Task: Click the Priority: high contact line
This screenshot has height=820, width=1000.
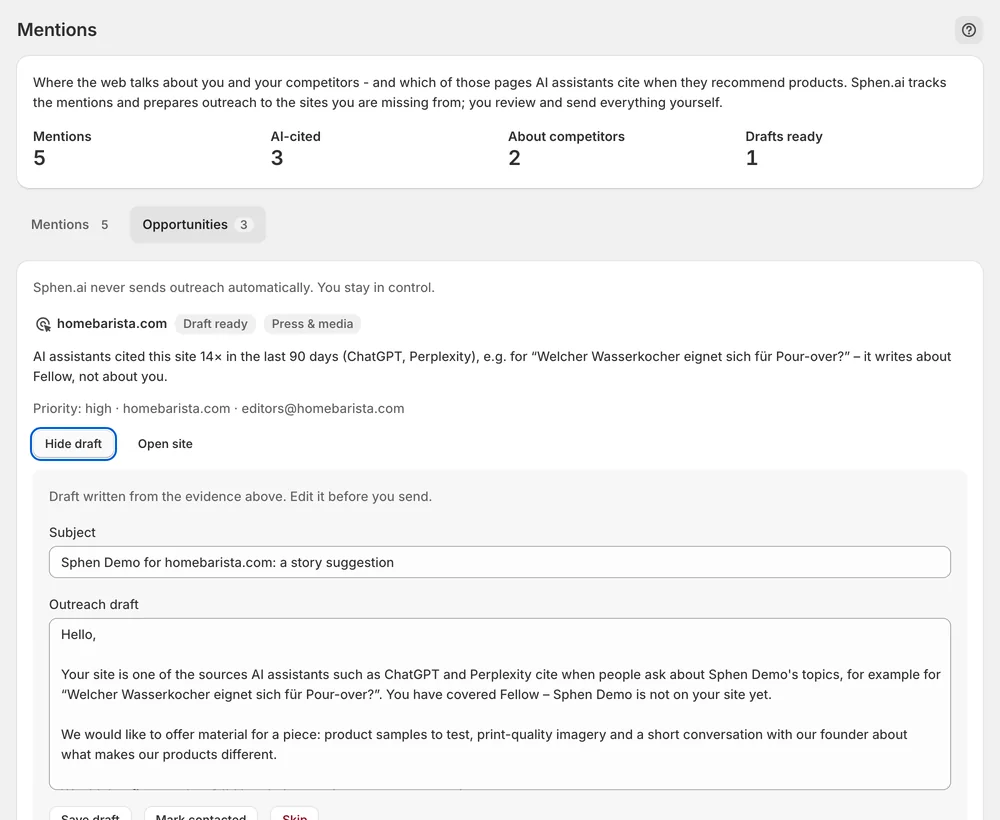Action: (x=219, y=409)
